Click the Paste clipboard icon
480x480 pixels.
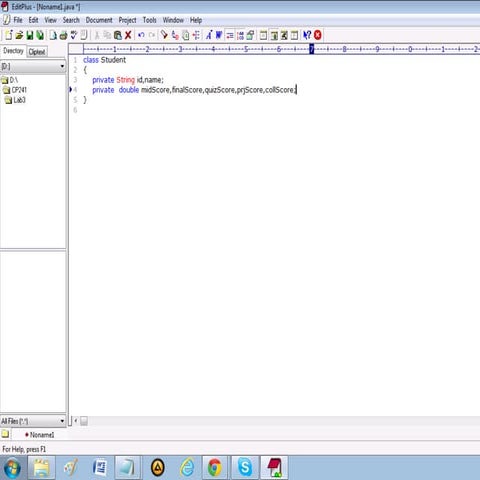pos(118,35)
